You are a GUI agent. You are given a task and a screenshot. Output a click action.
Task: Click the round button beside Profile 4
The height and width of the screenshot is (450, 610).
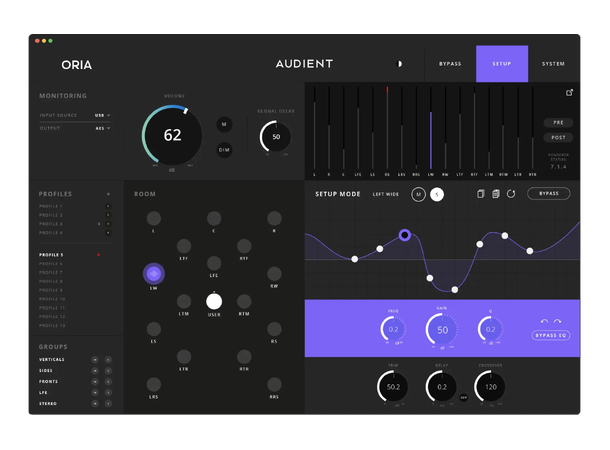[x=108, y=233]
